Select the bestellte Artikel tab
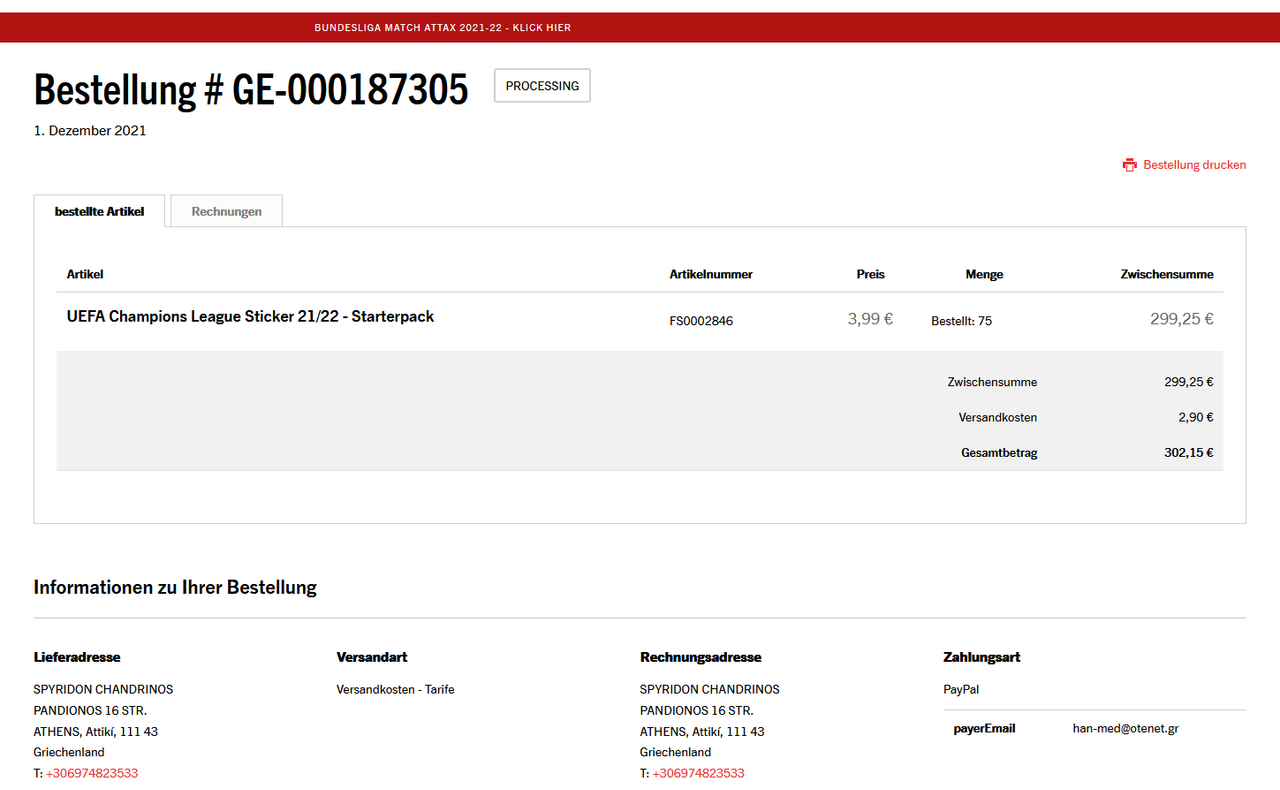The height and width of the screenshot is (790, 1280). coord(99,211)
